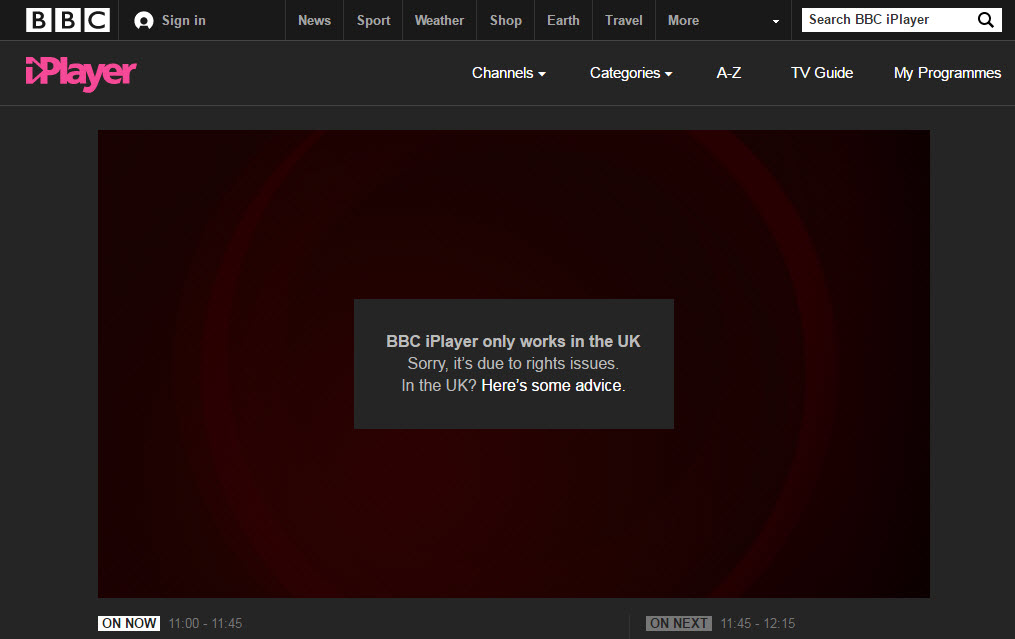Viewport: 1015px width, 639px height.
Task: Click 'Sorry, it's due to rights issues.' text
Action: click(x=513, y=363)
